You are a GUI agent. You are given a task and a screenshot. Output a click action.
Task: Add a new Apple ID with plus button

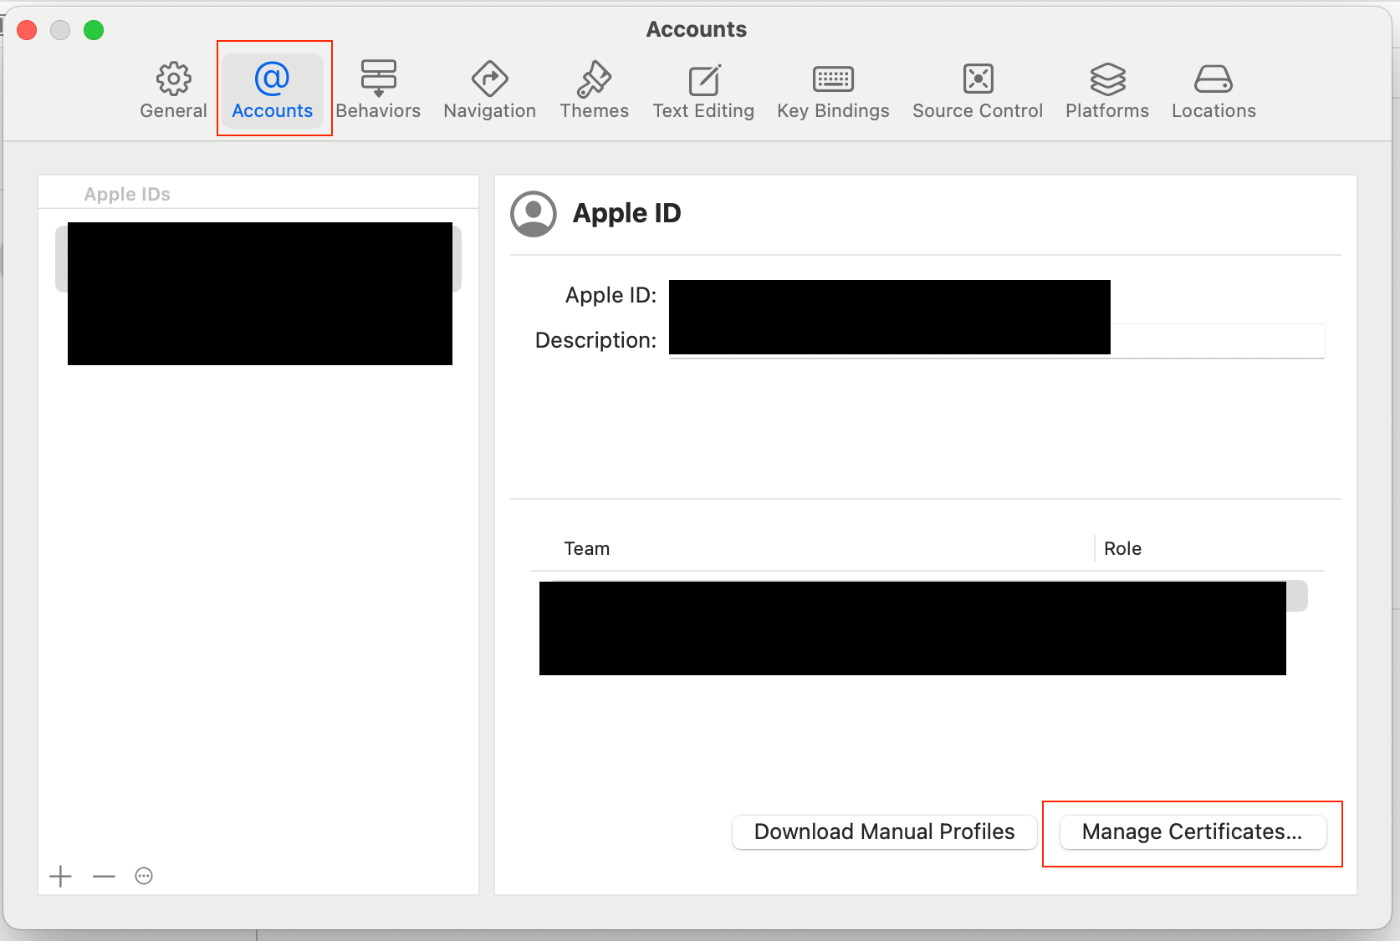pyautogui.click(x=60, y=876)
